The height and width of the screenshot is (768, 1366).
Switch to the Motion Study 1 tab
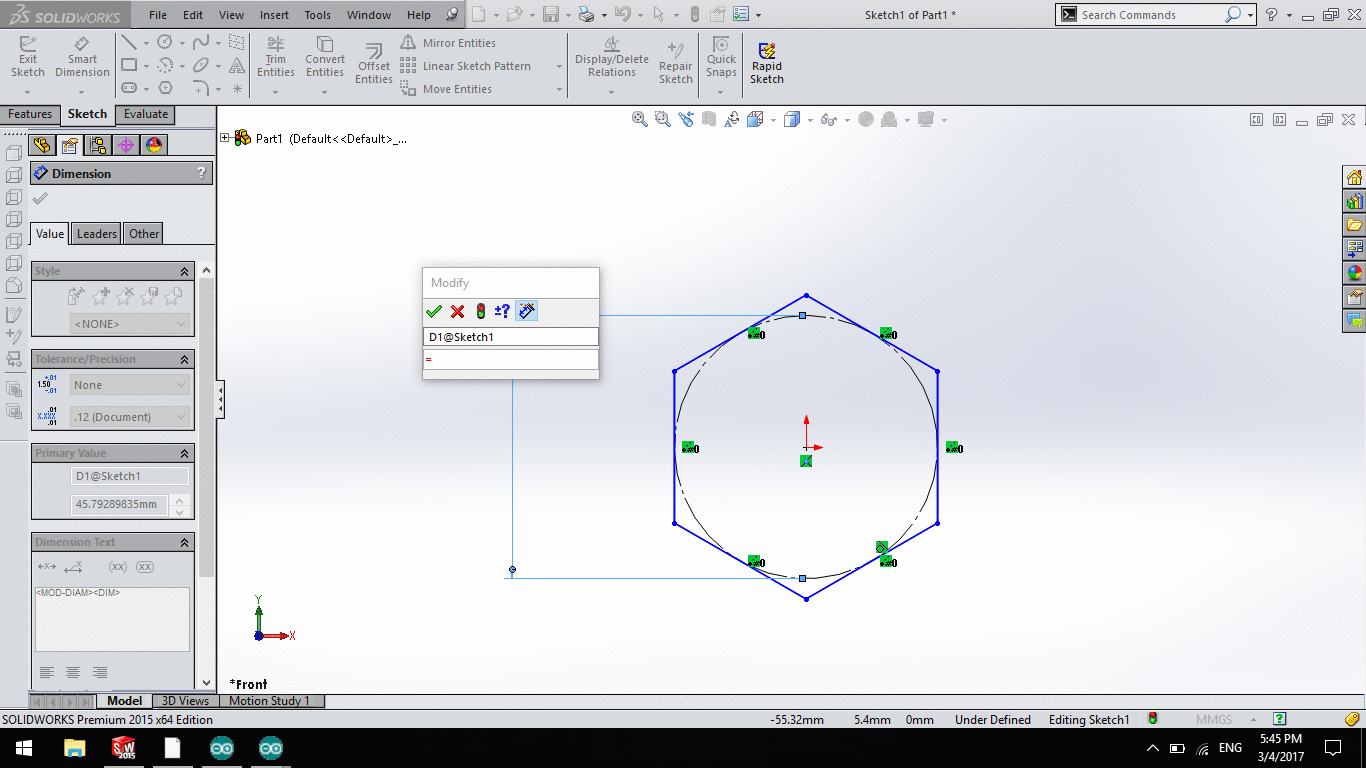(270, 701)
